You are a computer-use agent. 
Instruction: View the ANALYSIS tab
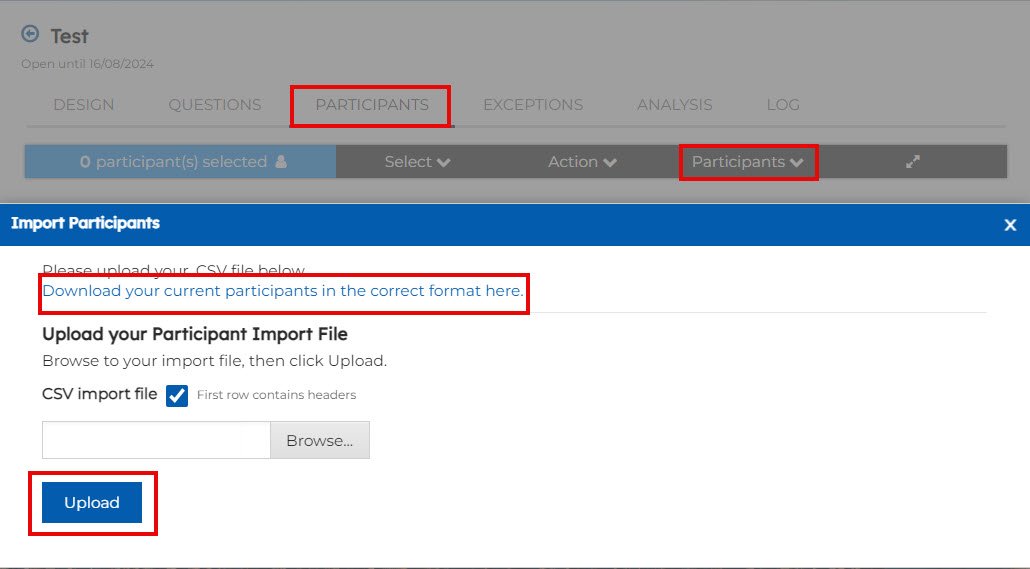pos(675,105)
